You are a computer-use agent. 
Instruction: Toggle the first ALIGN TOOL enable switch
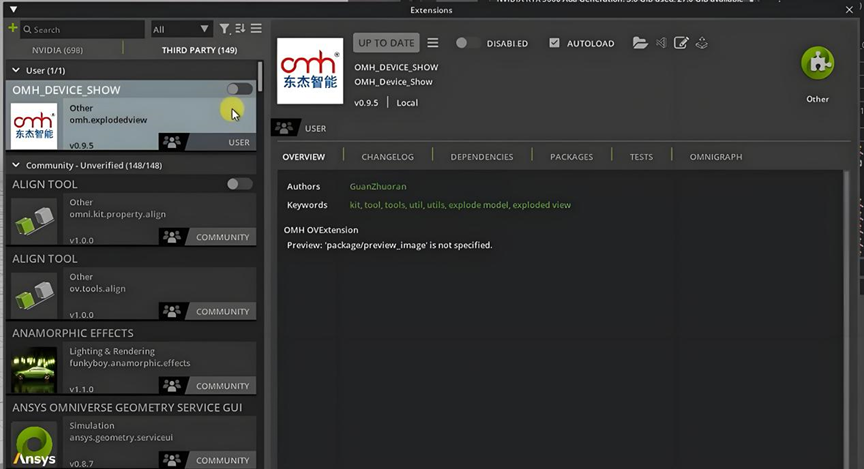(x=239, y=184)
